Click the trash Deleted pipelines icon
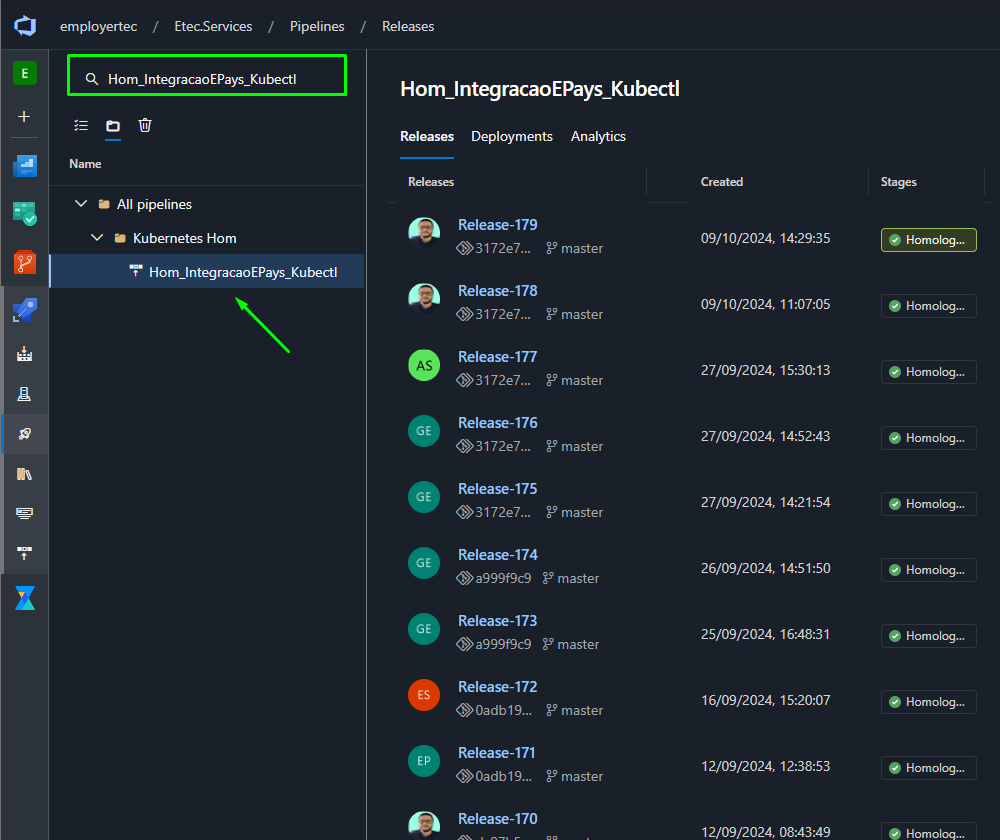The height and width of the screenshot is (840, 1000). tap(145, 125)
